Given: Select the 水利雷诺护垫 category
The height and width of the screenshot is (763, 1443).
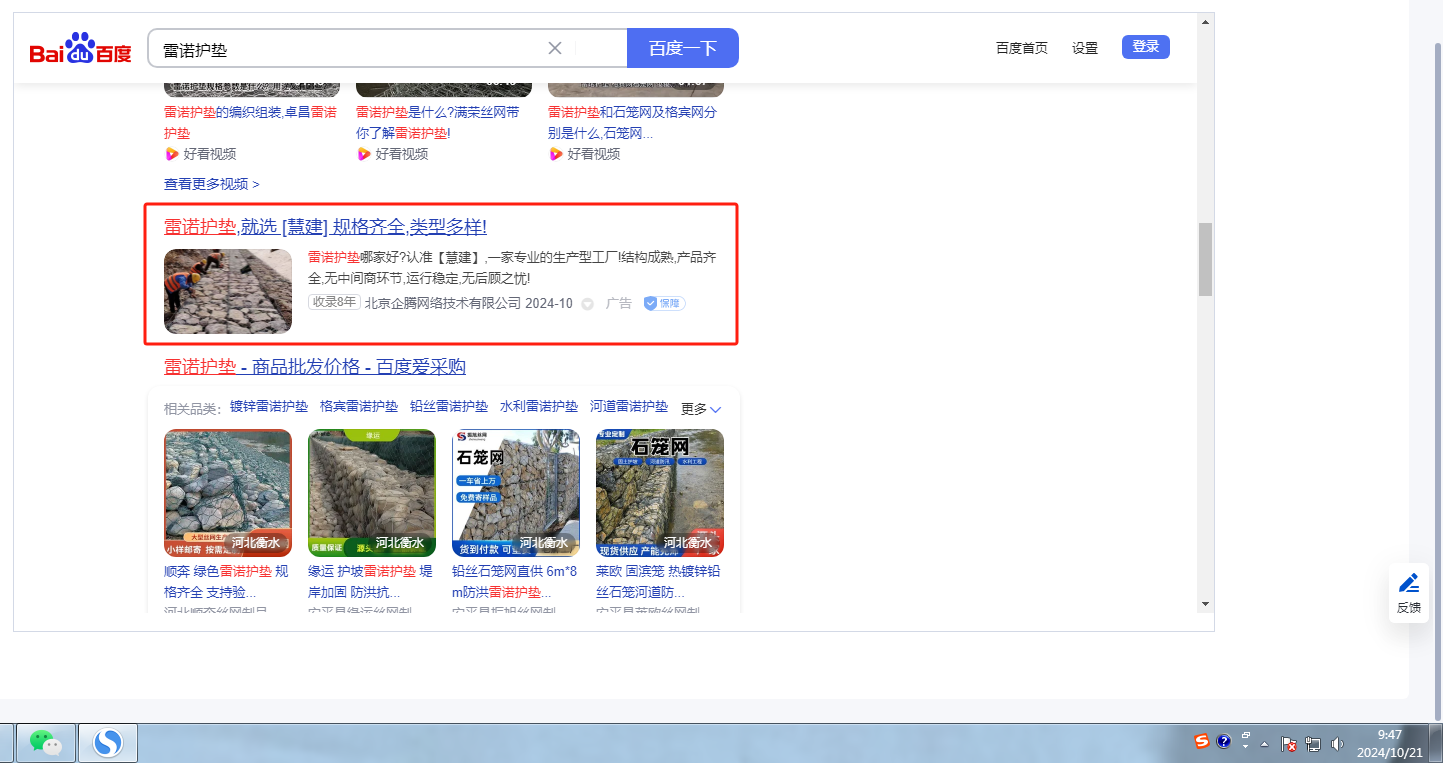Looking at the screenshot, I should click(539, 407).
